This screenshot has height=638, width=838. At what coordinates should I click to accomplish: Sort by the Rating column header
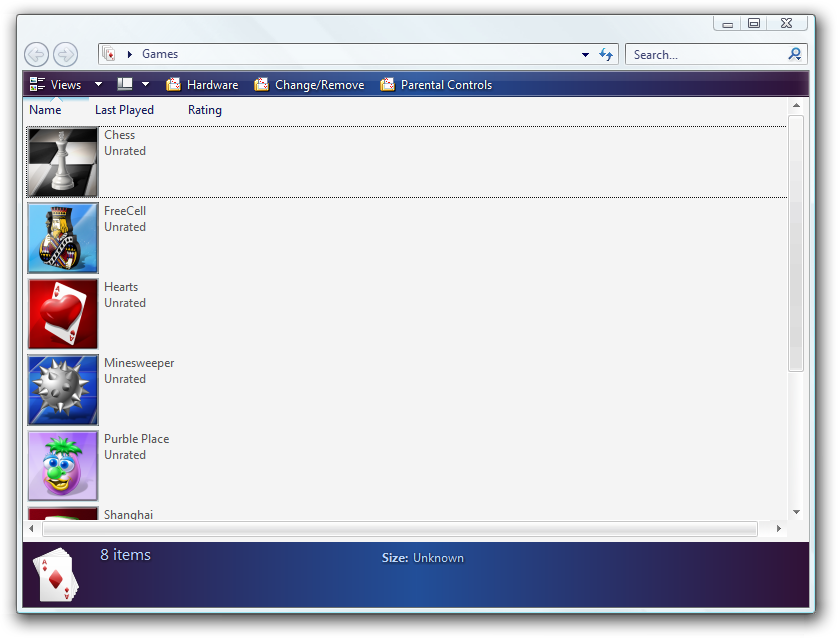205,110
